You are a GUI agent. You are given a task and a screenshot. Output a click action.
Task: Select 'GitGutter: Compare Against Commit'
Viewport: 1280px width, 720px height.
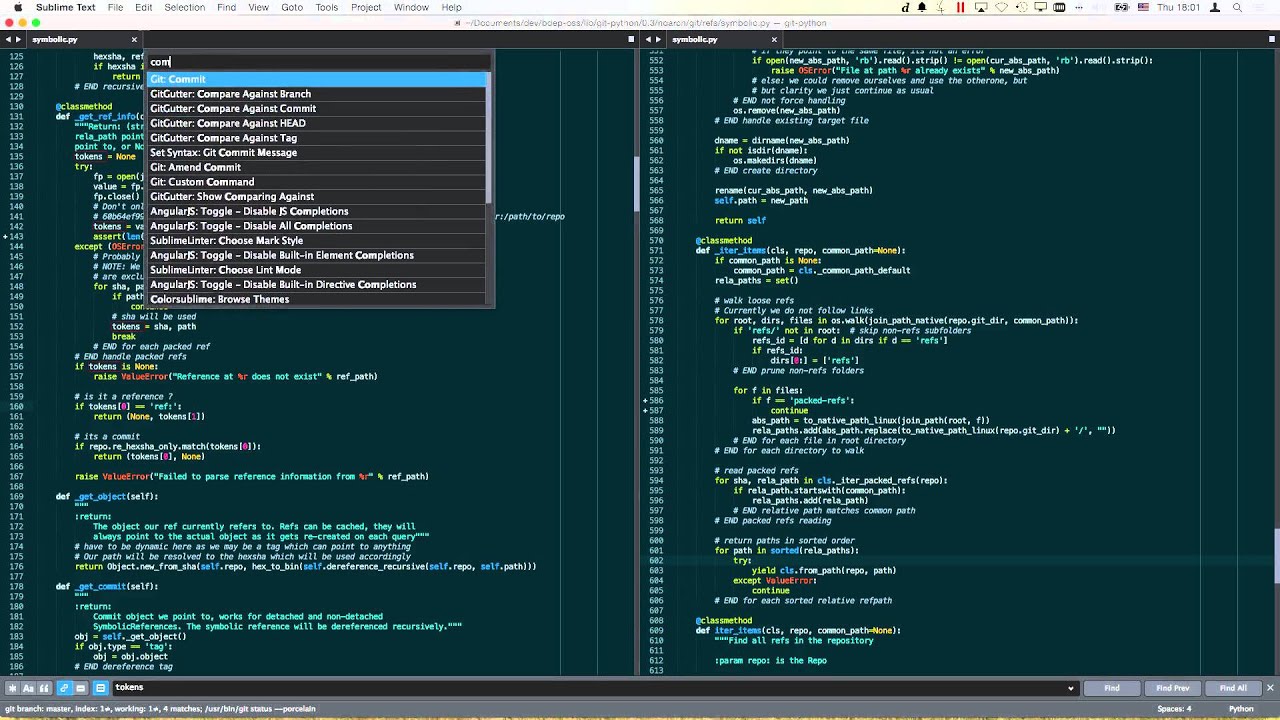point(317,109)
